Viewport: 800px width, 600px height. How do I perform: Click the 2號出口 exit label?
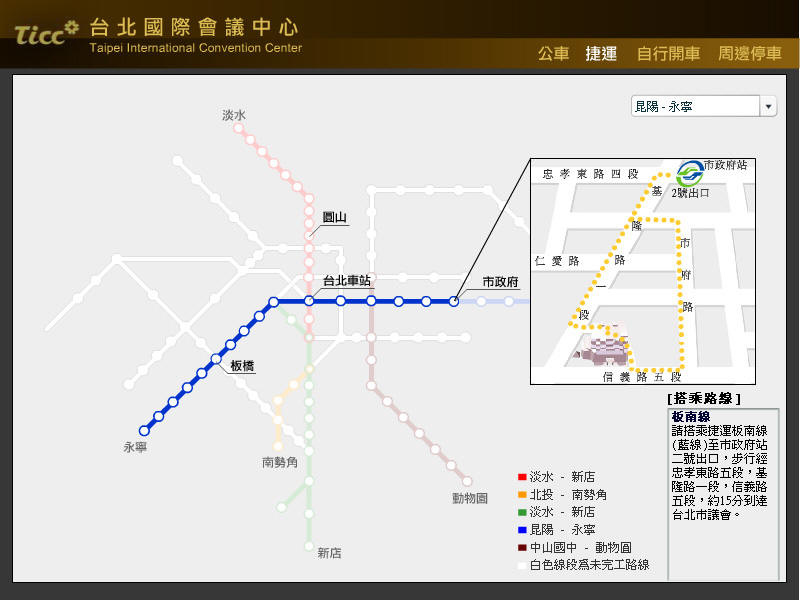coord(690,193)
